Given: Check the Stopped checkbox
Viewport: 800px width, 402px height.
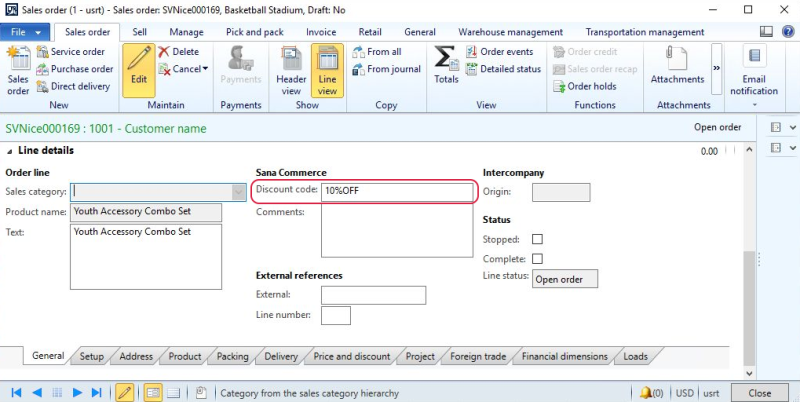Looking at the screenshot, I should [537, 240].
